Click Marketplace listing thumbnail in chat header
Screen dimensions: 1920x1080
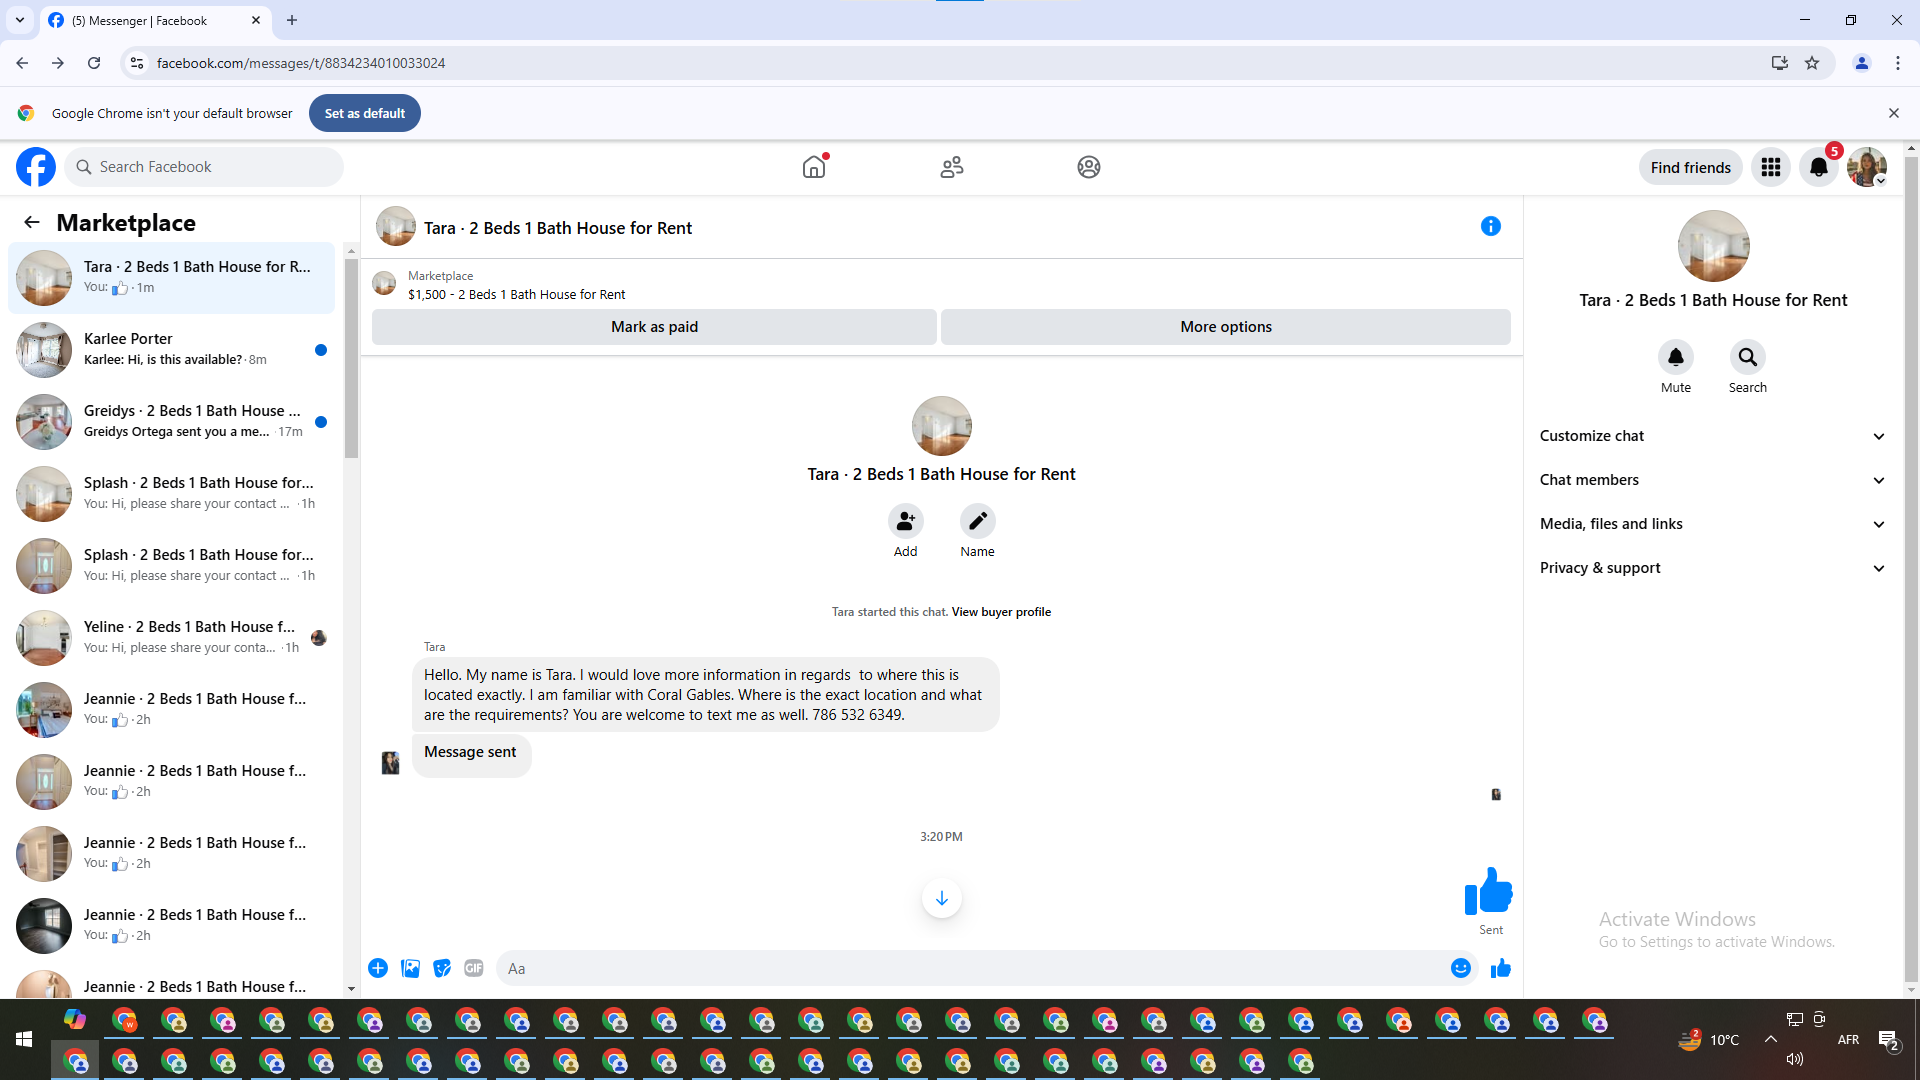(x=384, y=284)
